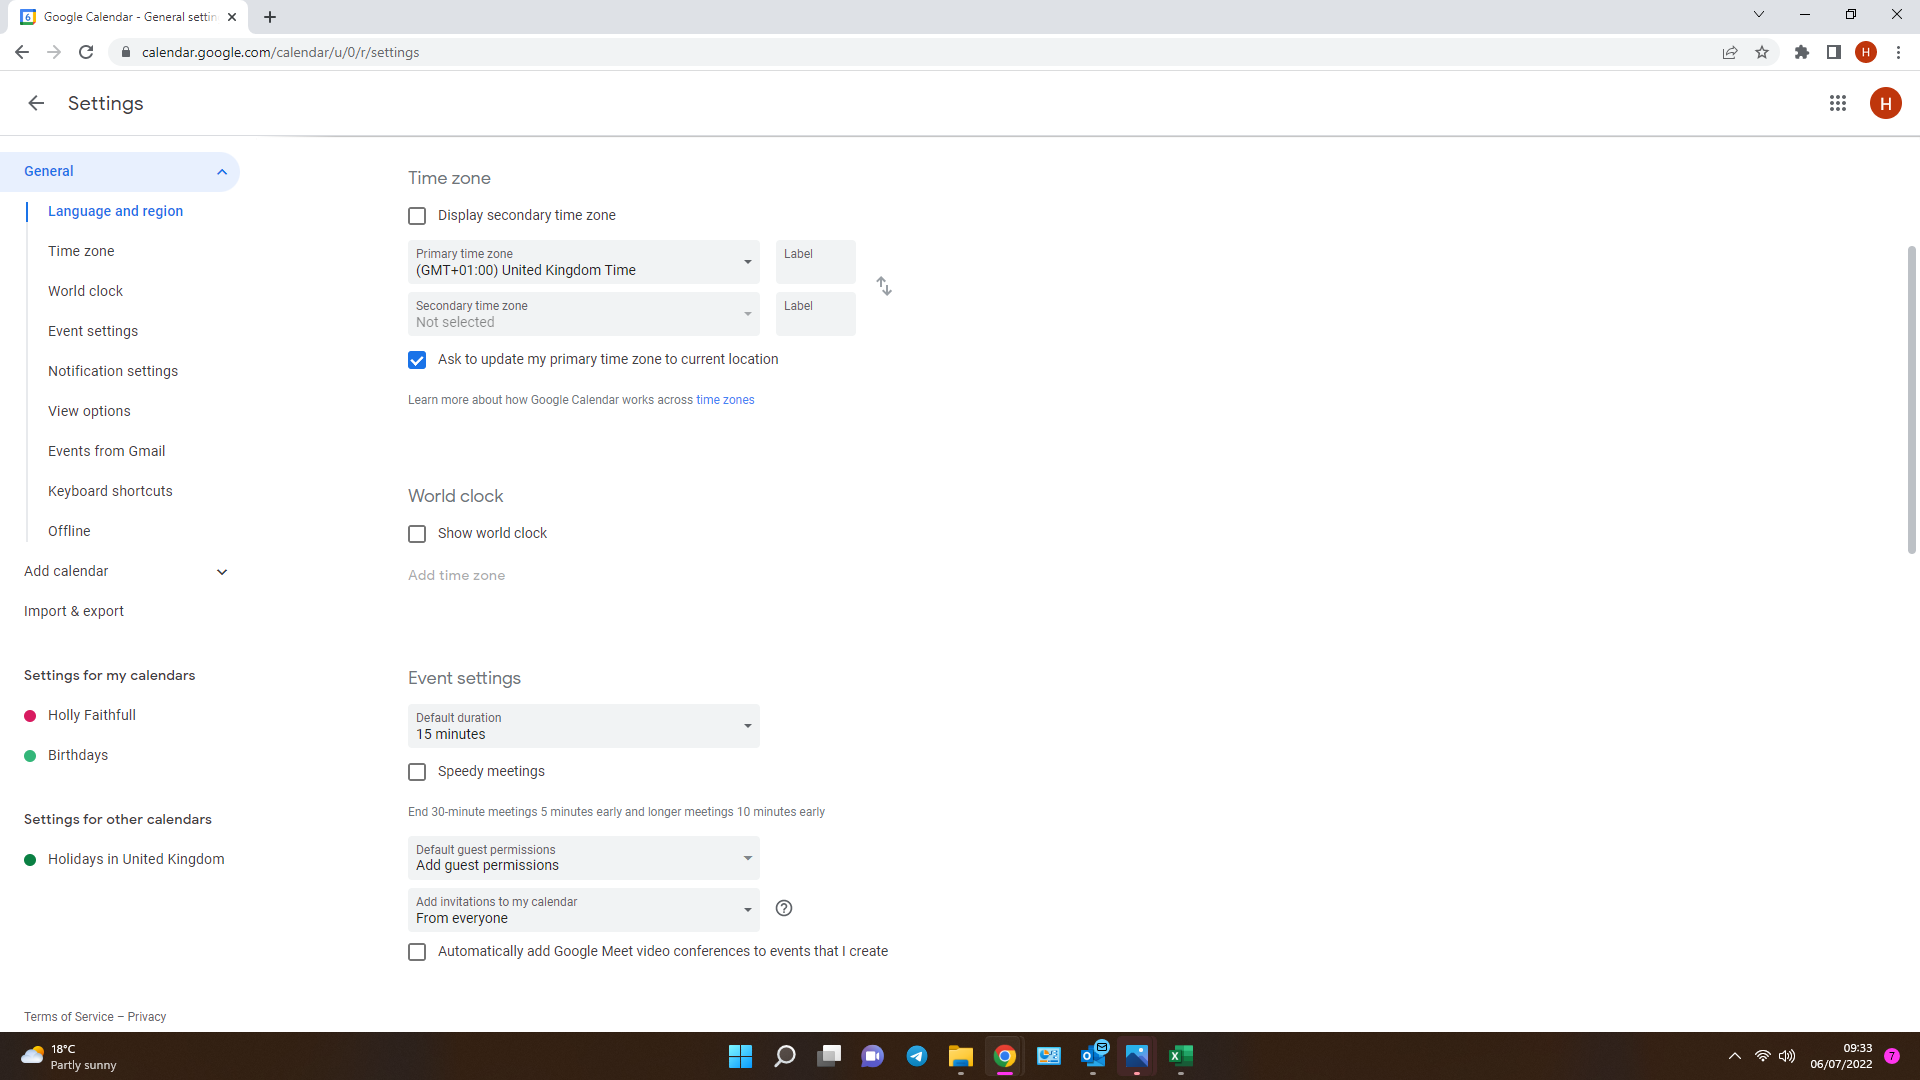
Task: Open Chrome extensions puzzle icon
Action: 1802,52
